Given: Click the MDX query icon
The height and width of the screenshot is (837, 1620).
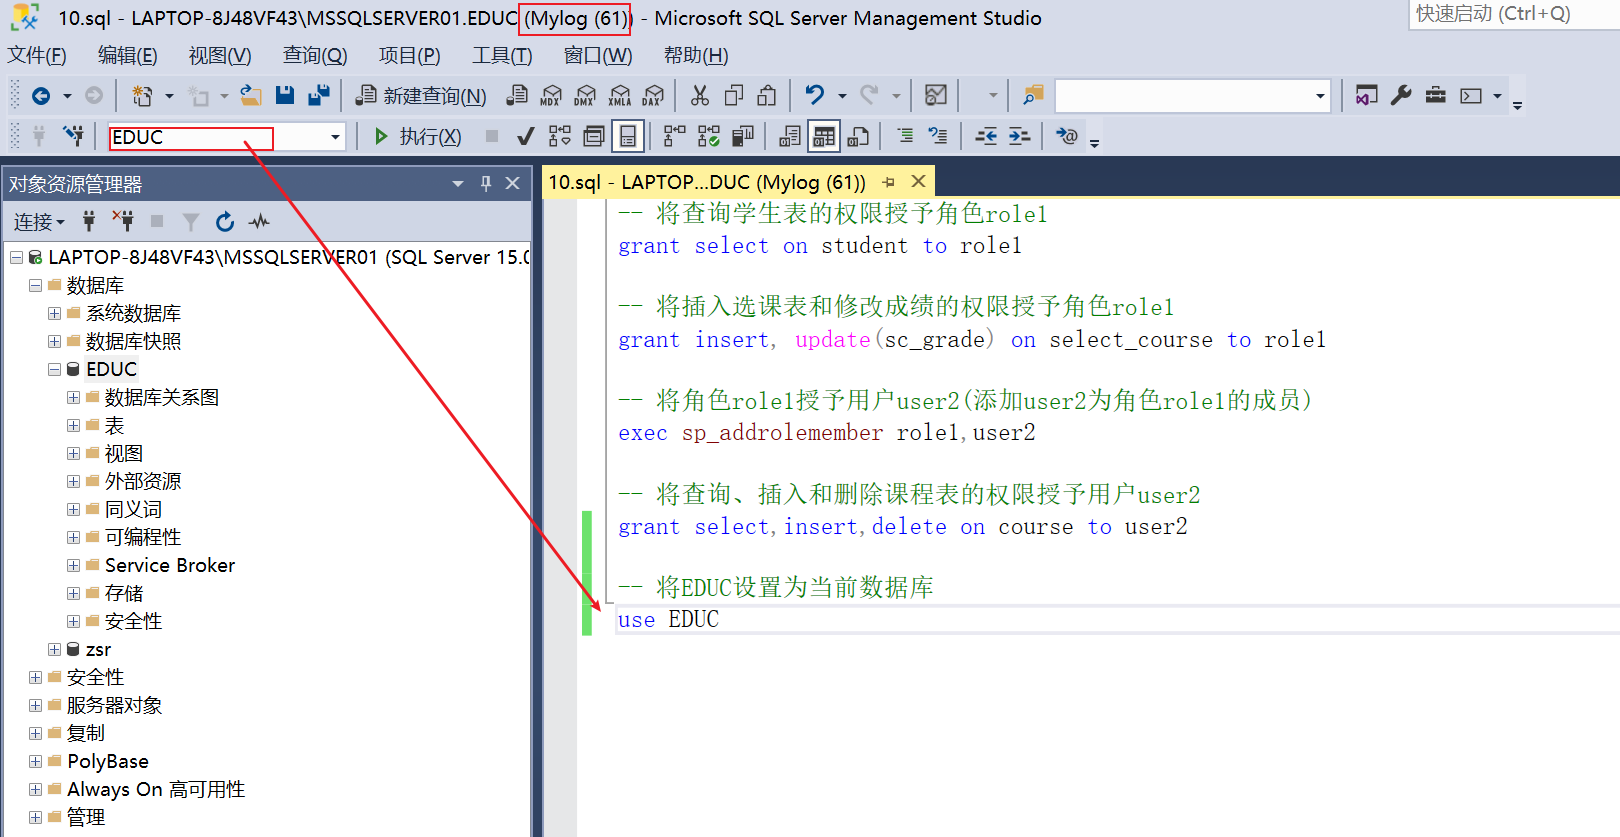Looking at the screenshot, I should [x=551, y=96].
